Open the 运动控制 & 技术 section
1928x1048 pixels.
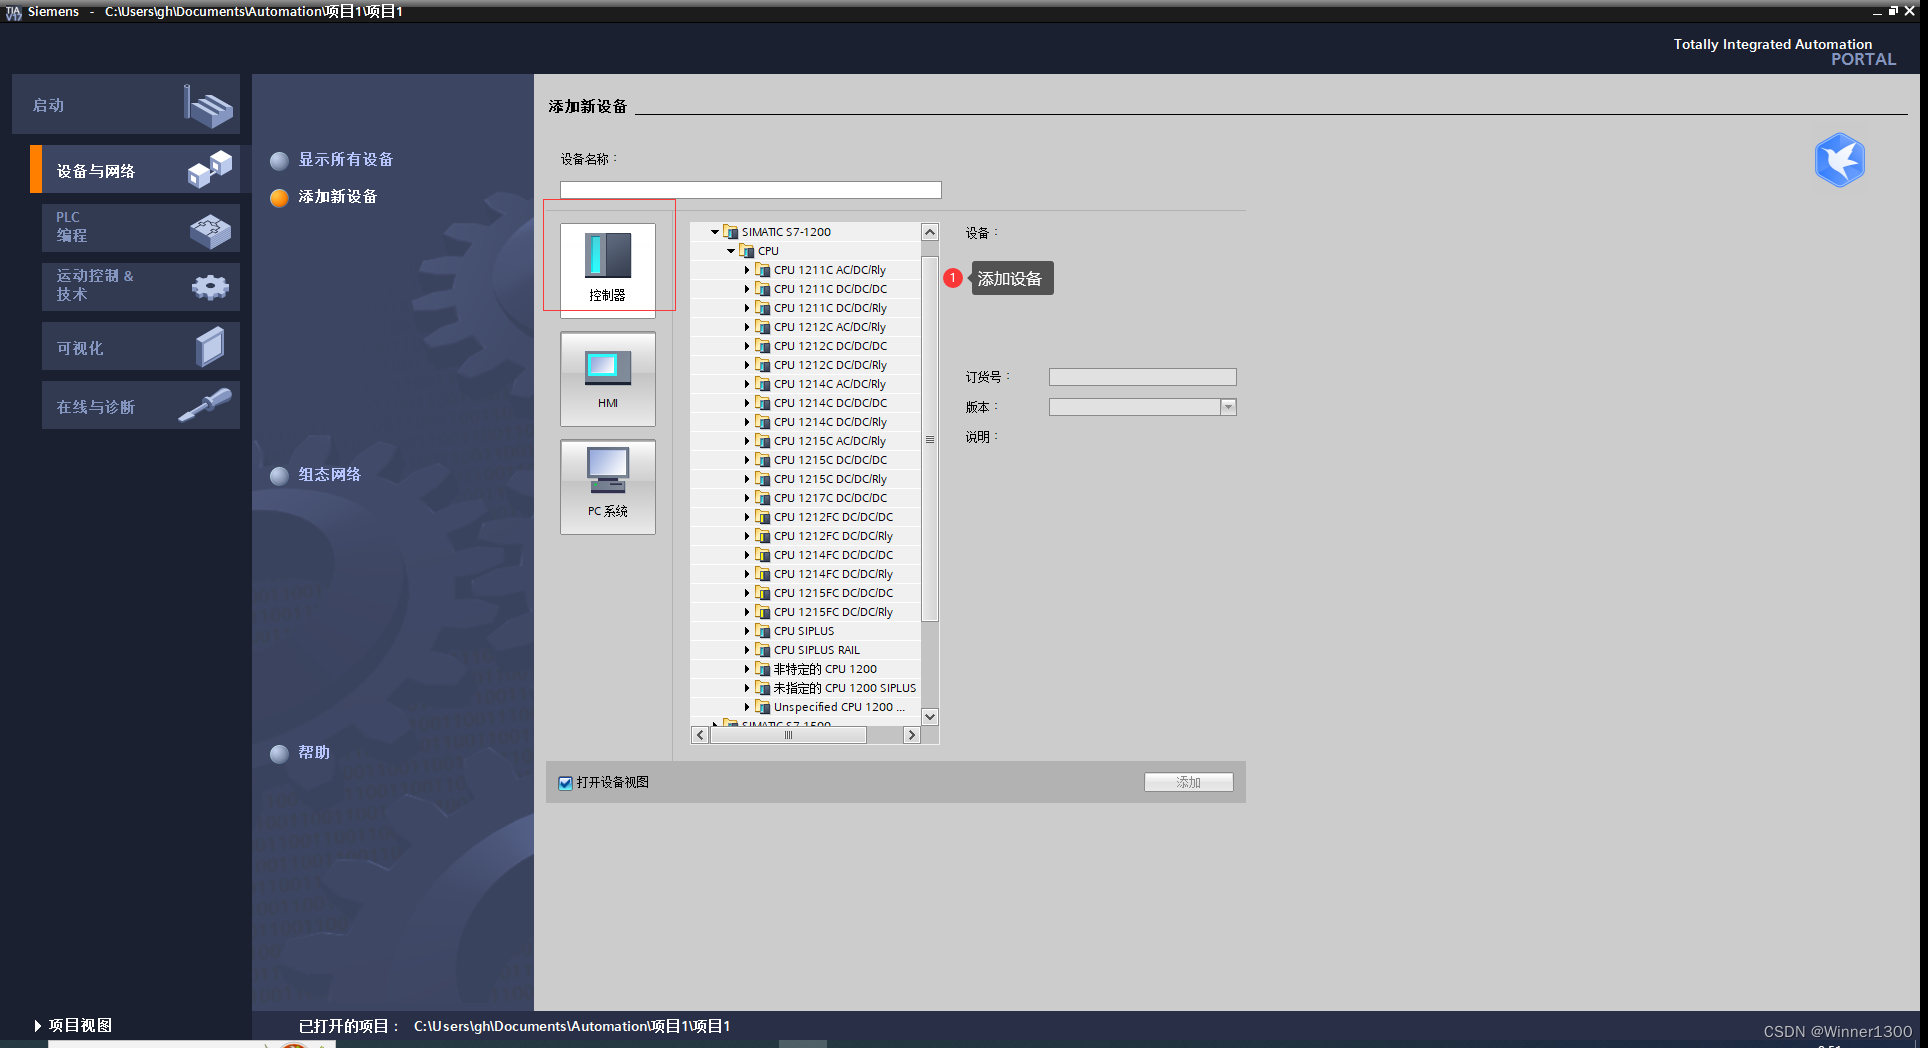coord(141,286)
